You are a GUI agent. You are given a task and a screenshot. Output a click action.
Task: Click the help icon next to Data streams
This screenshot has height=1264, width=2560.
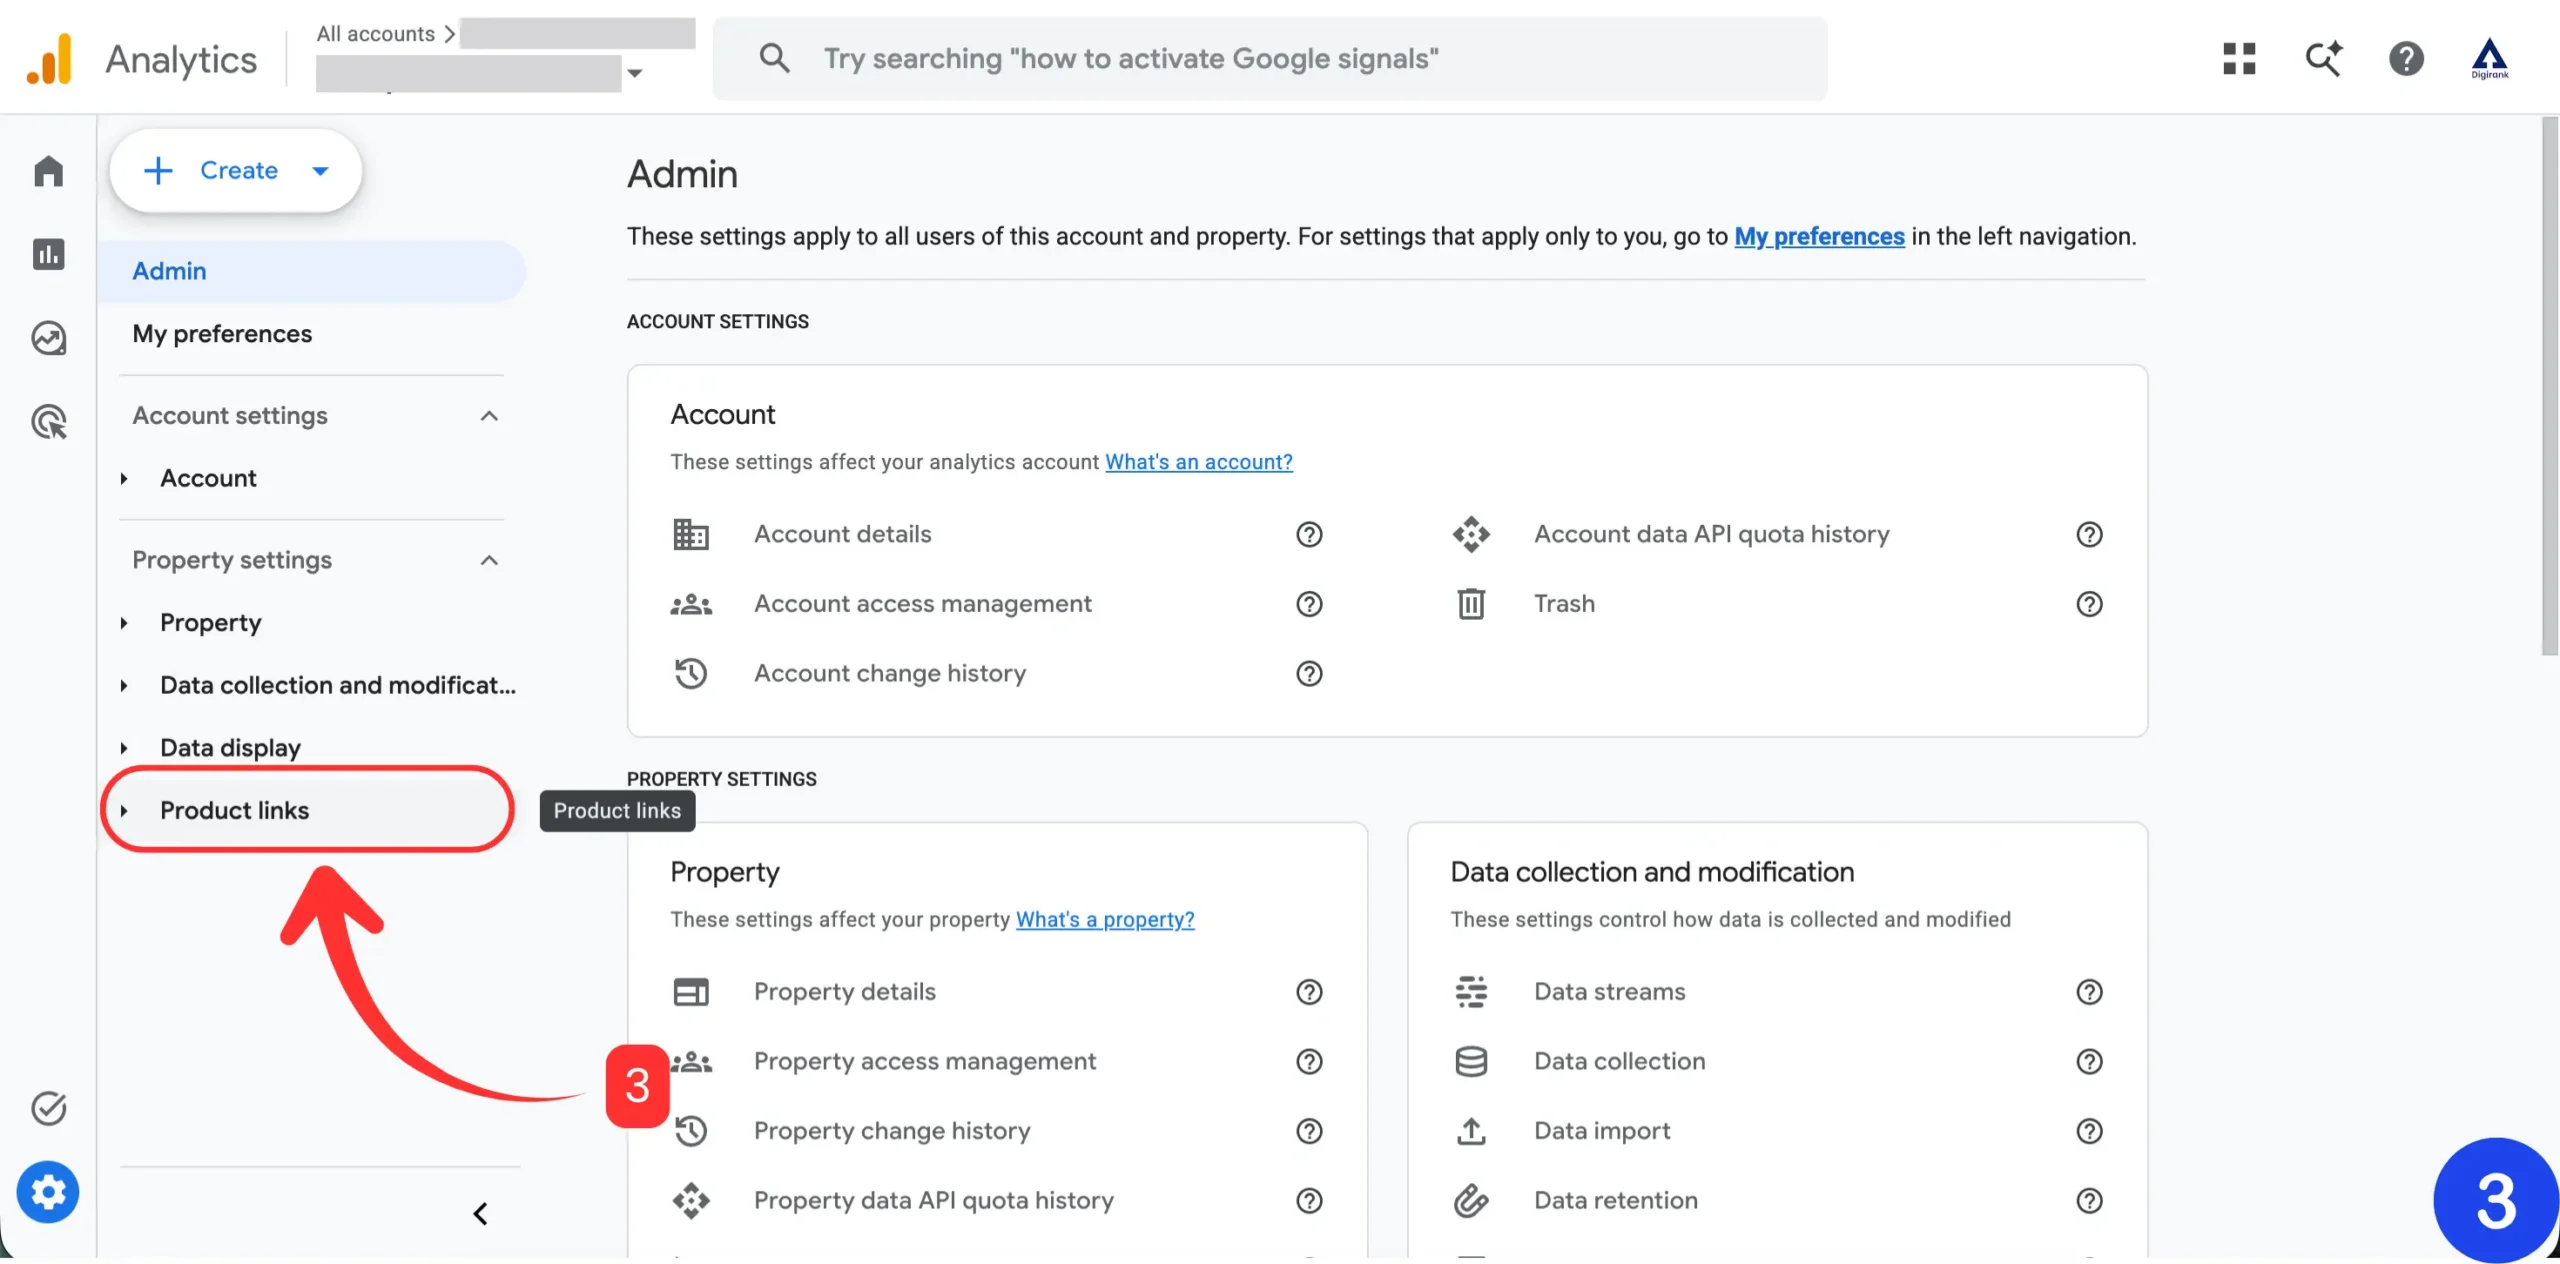pos(2089,992)
